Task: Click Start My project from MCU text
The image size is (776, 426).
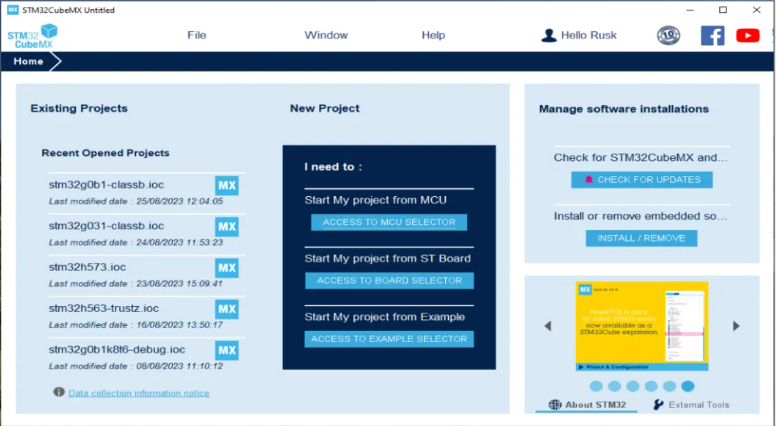Action: 376,200
